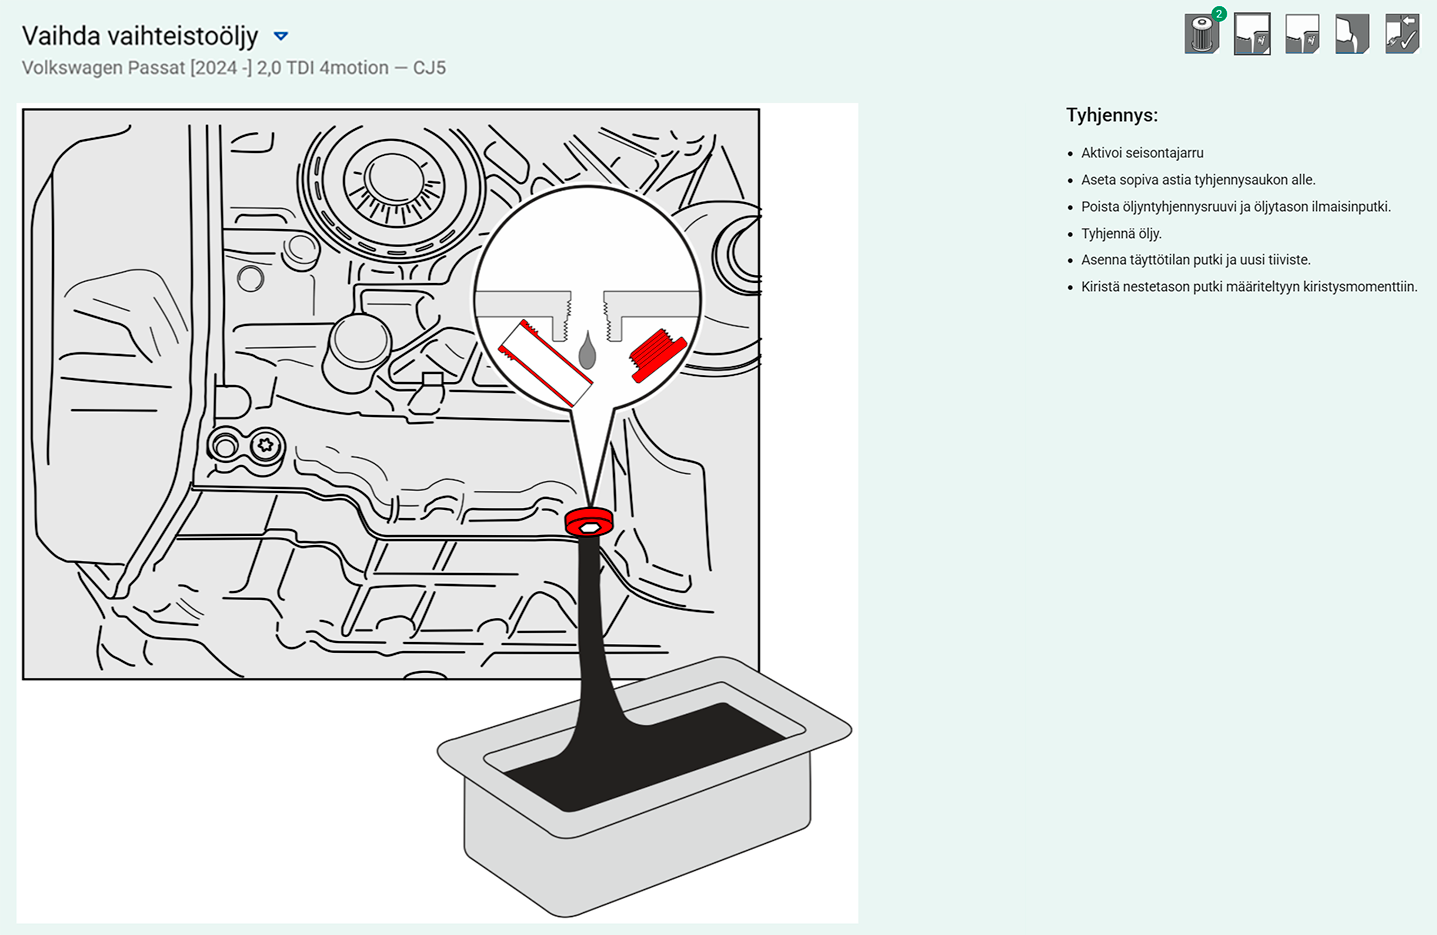Select the Asenna täyttötilan putki instruction
The width and height of the screenshot is (1437, 935).
1196,260
